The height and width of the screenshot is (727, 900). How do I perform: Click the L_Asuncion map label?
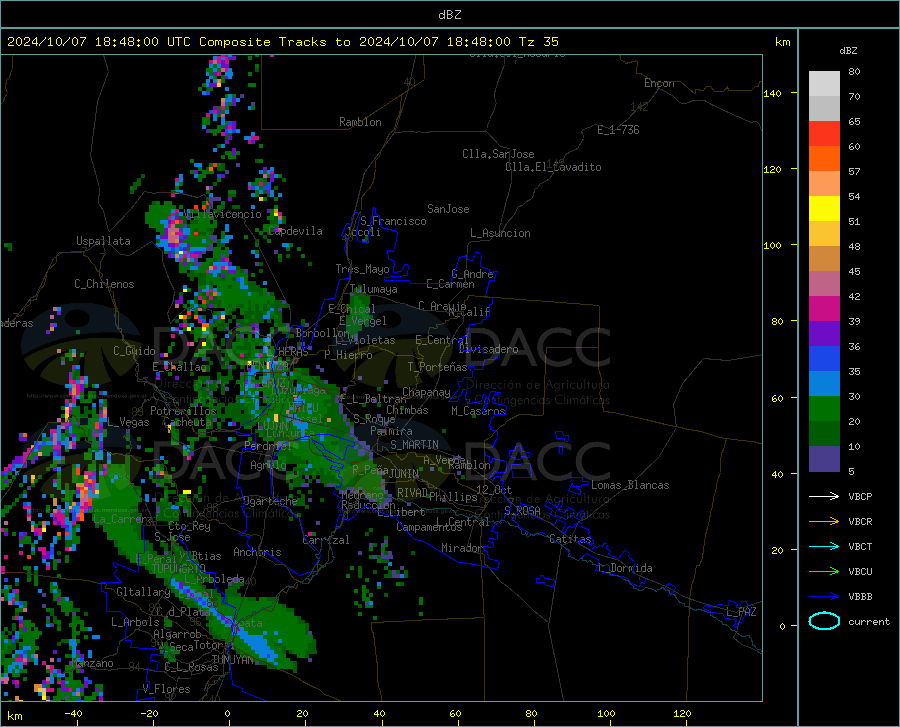500,233
